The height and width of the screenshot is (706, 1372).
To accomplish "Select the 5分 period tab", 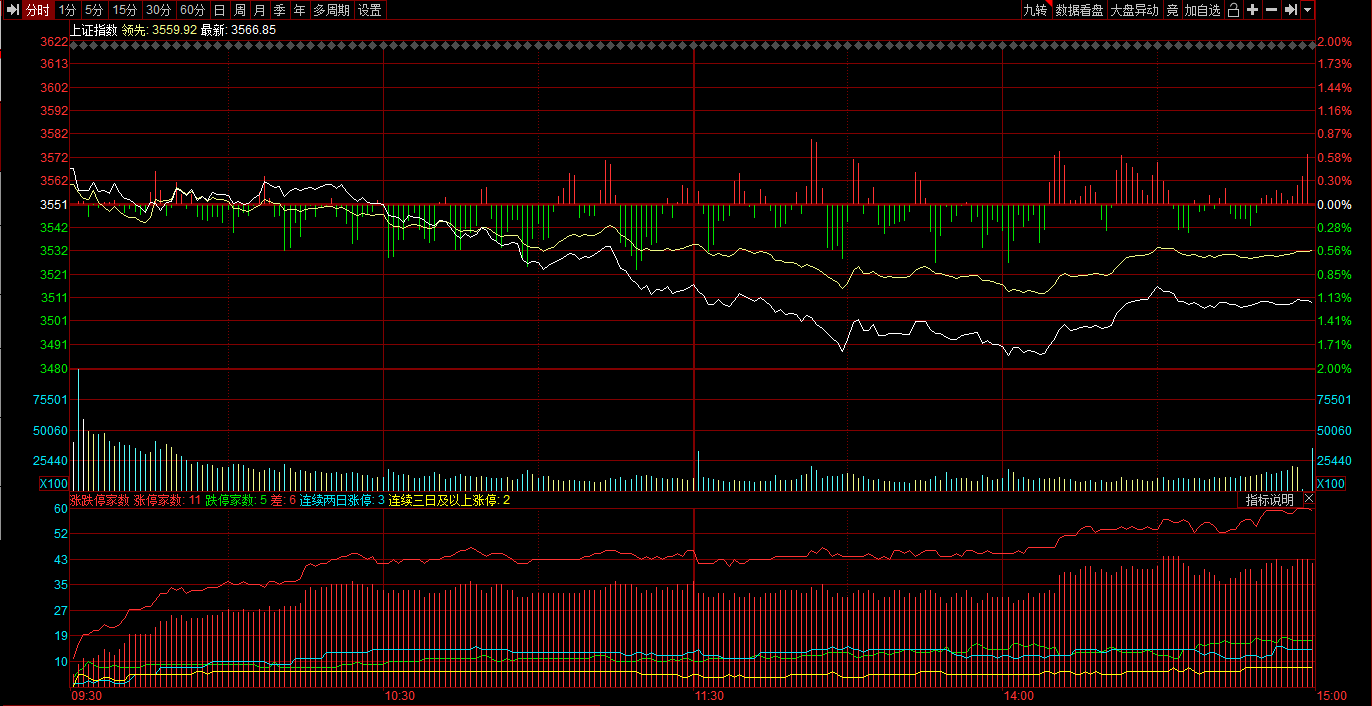I will pos(94,10).
